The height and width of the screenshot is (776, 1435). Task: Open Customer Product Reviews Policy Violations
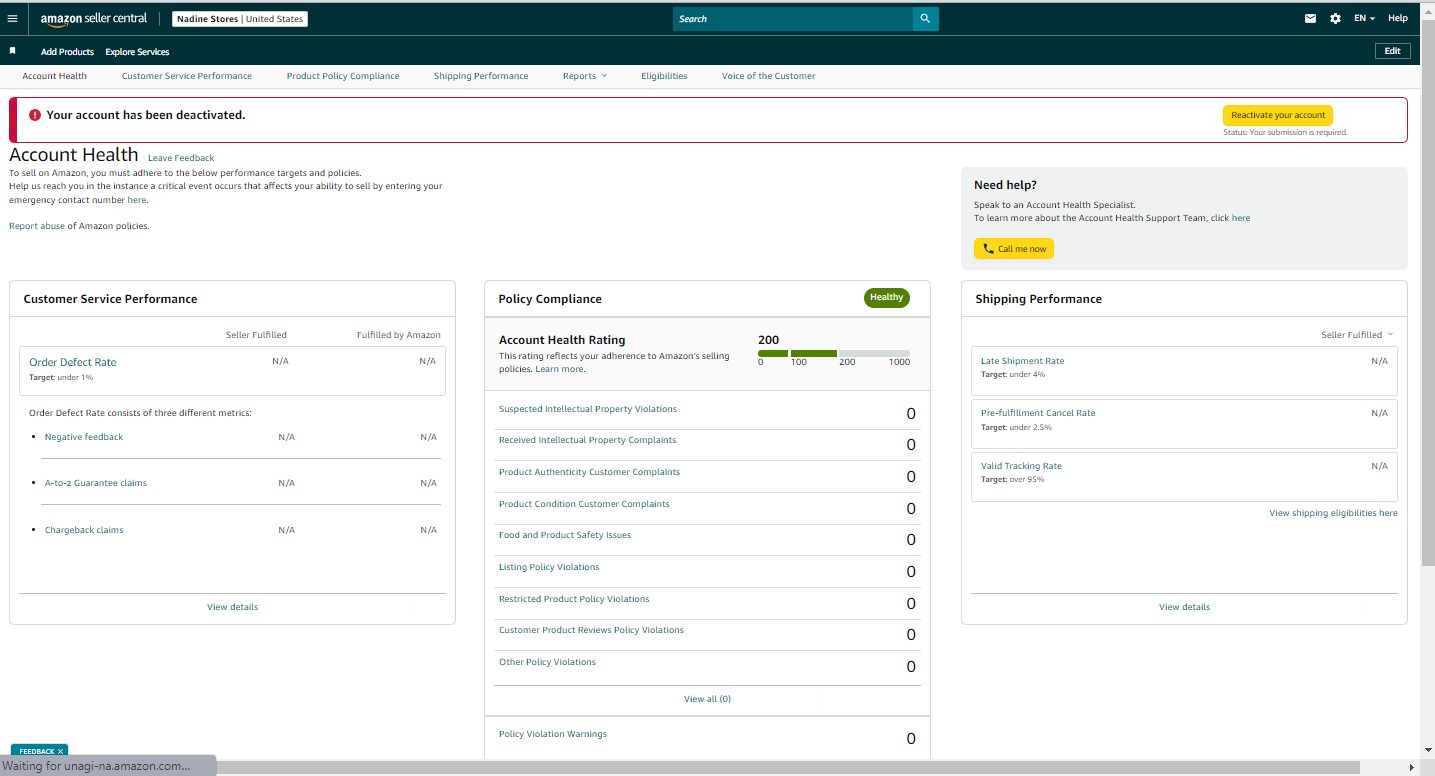coord(591,630)
